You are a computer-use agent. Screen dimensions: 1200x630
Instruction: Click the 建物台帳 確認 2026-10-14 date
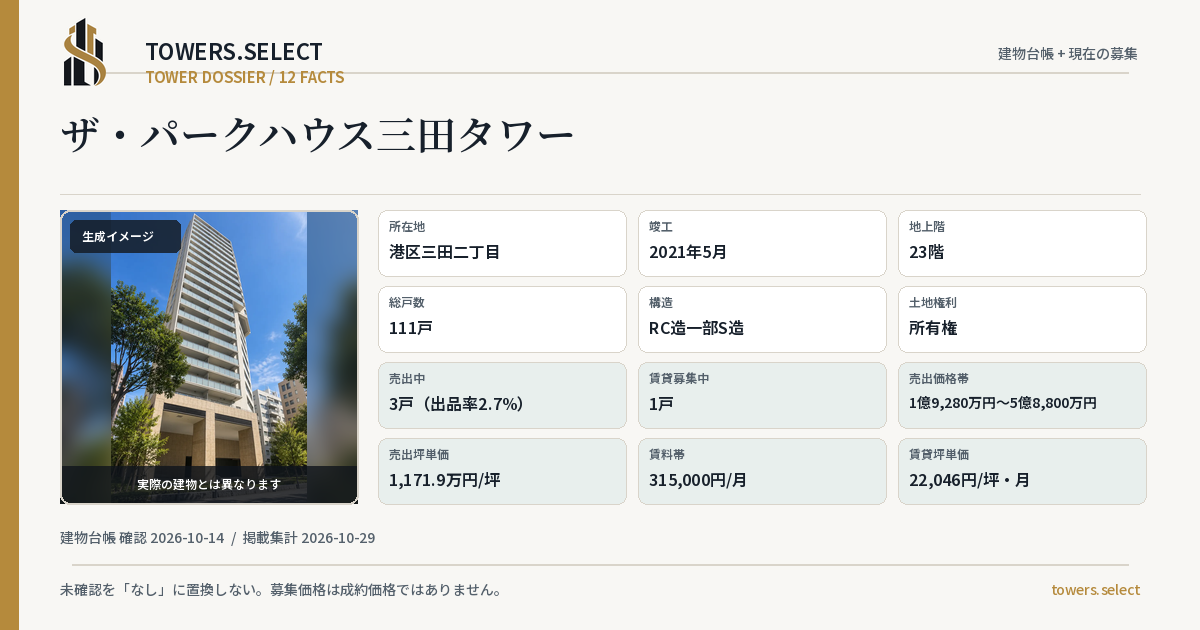pyautogui.click(x=142, y=538)
